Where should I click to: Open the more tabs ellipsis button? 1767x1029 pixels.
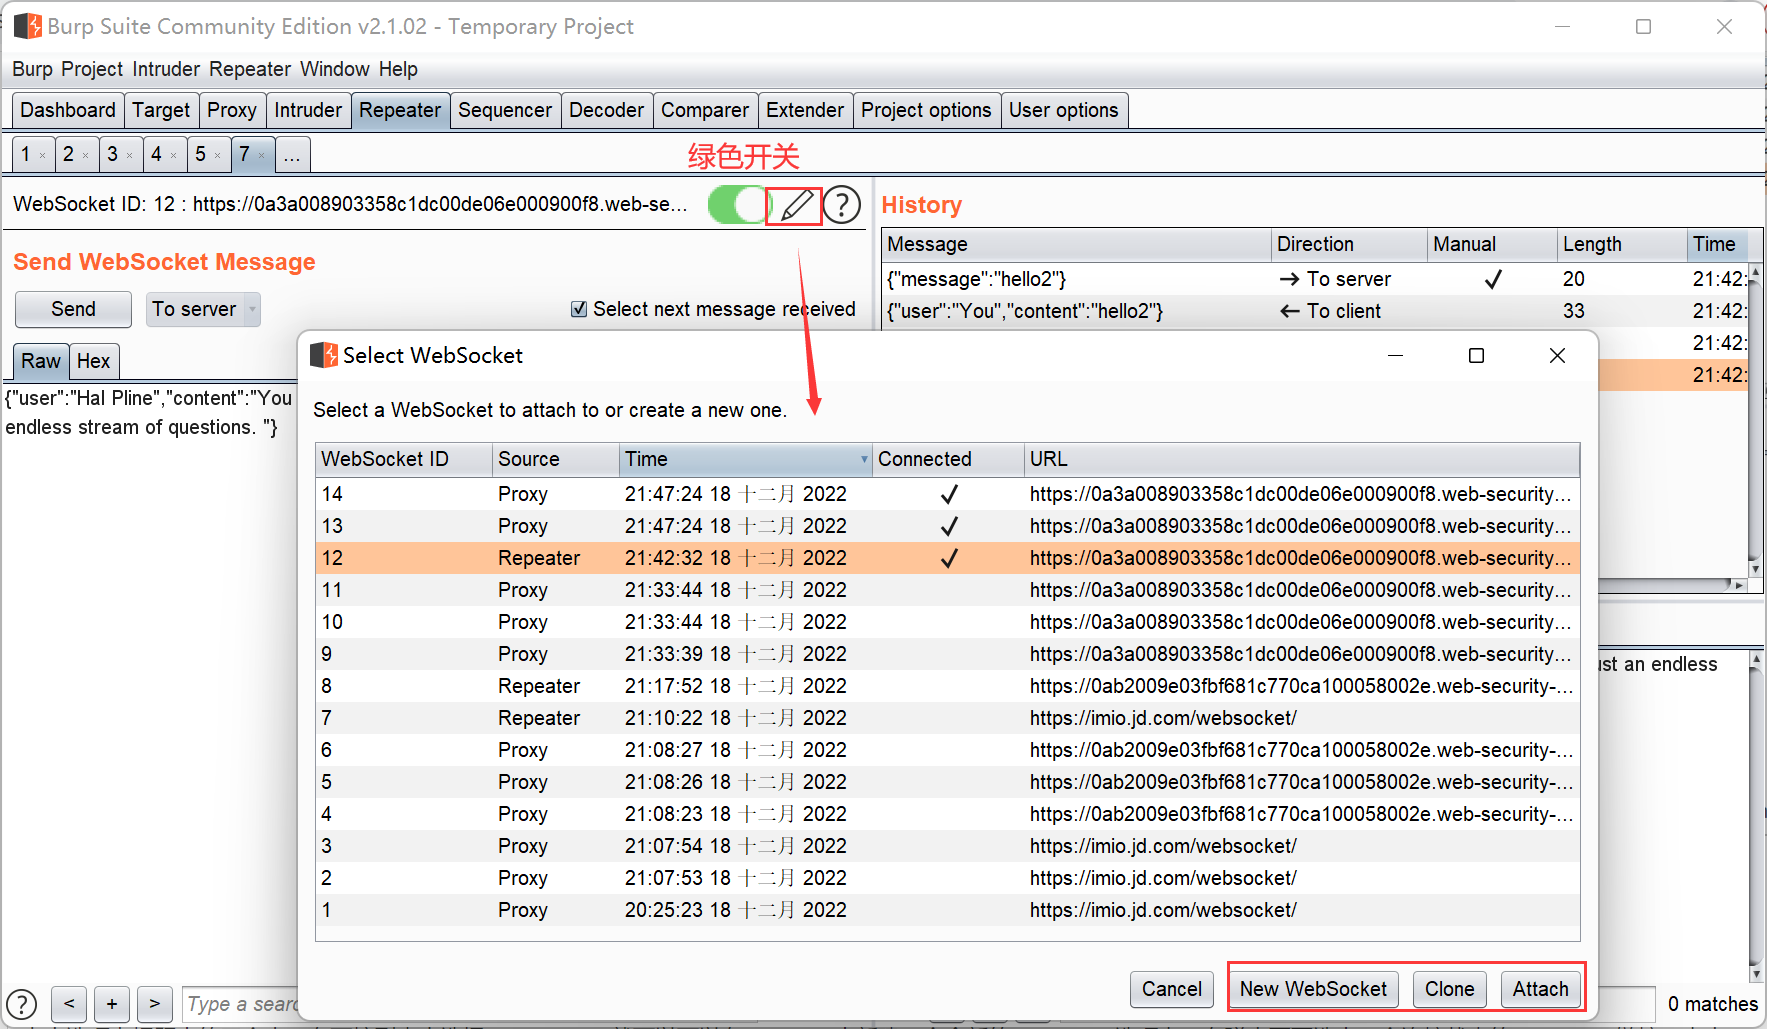[292, 155]
